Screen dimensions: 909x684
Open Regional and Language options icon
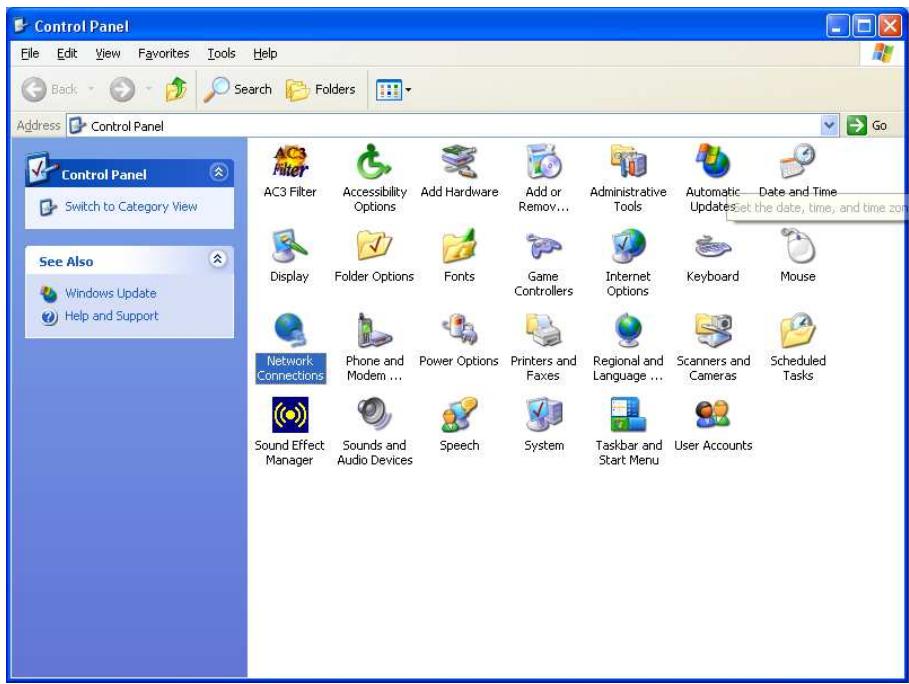click(628, 330)
